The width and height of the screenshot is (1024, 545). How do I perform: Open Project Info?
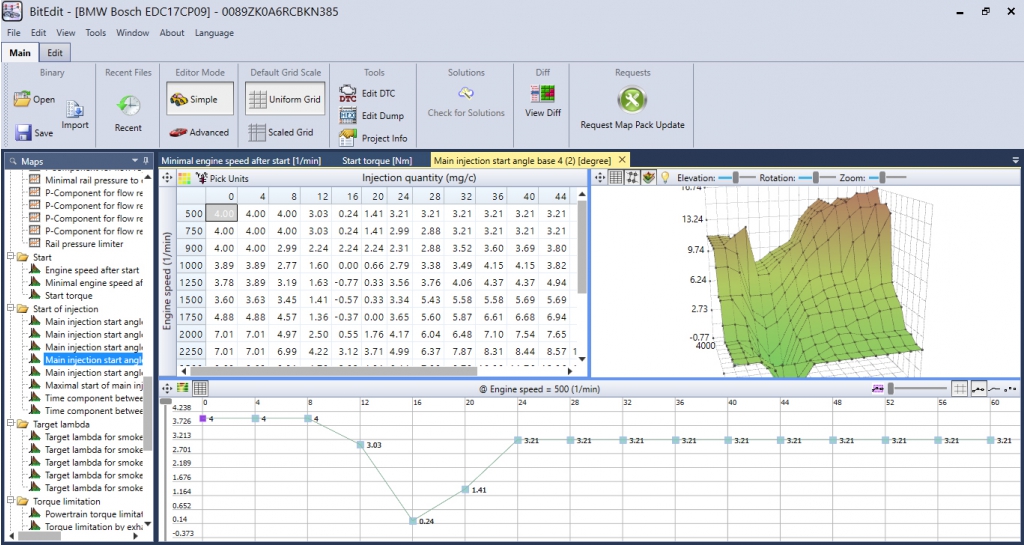(x=374, y=138)
